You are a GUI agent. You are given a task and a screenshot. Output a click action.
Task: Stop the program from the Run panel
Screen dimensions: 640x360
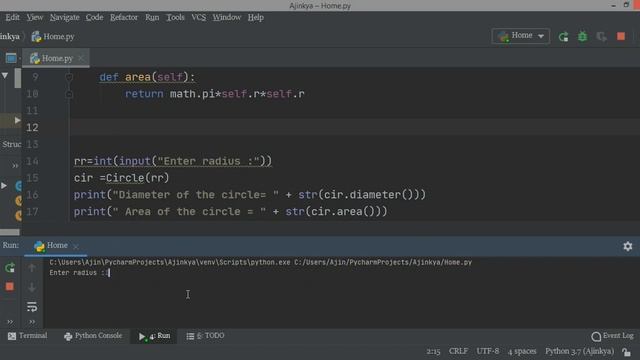point(10,287)
